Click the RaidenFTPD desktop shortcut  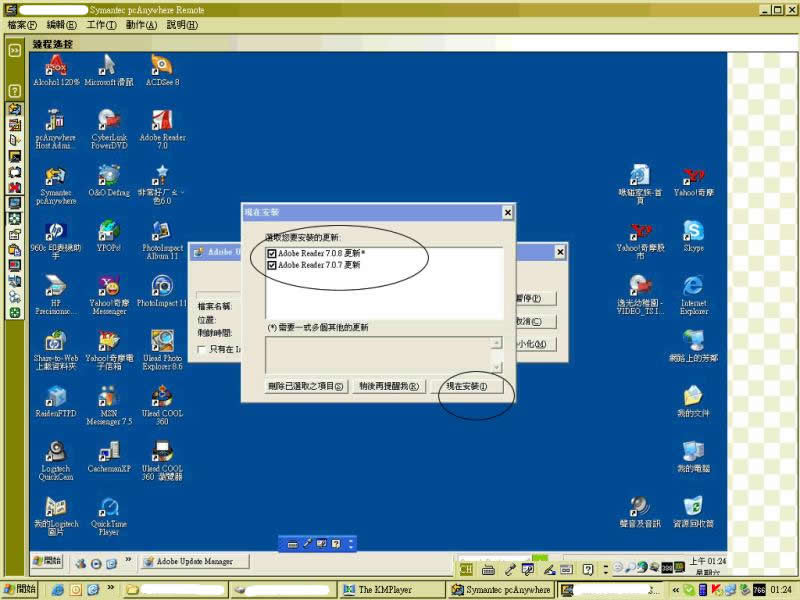pos(56,402)
